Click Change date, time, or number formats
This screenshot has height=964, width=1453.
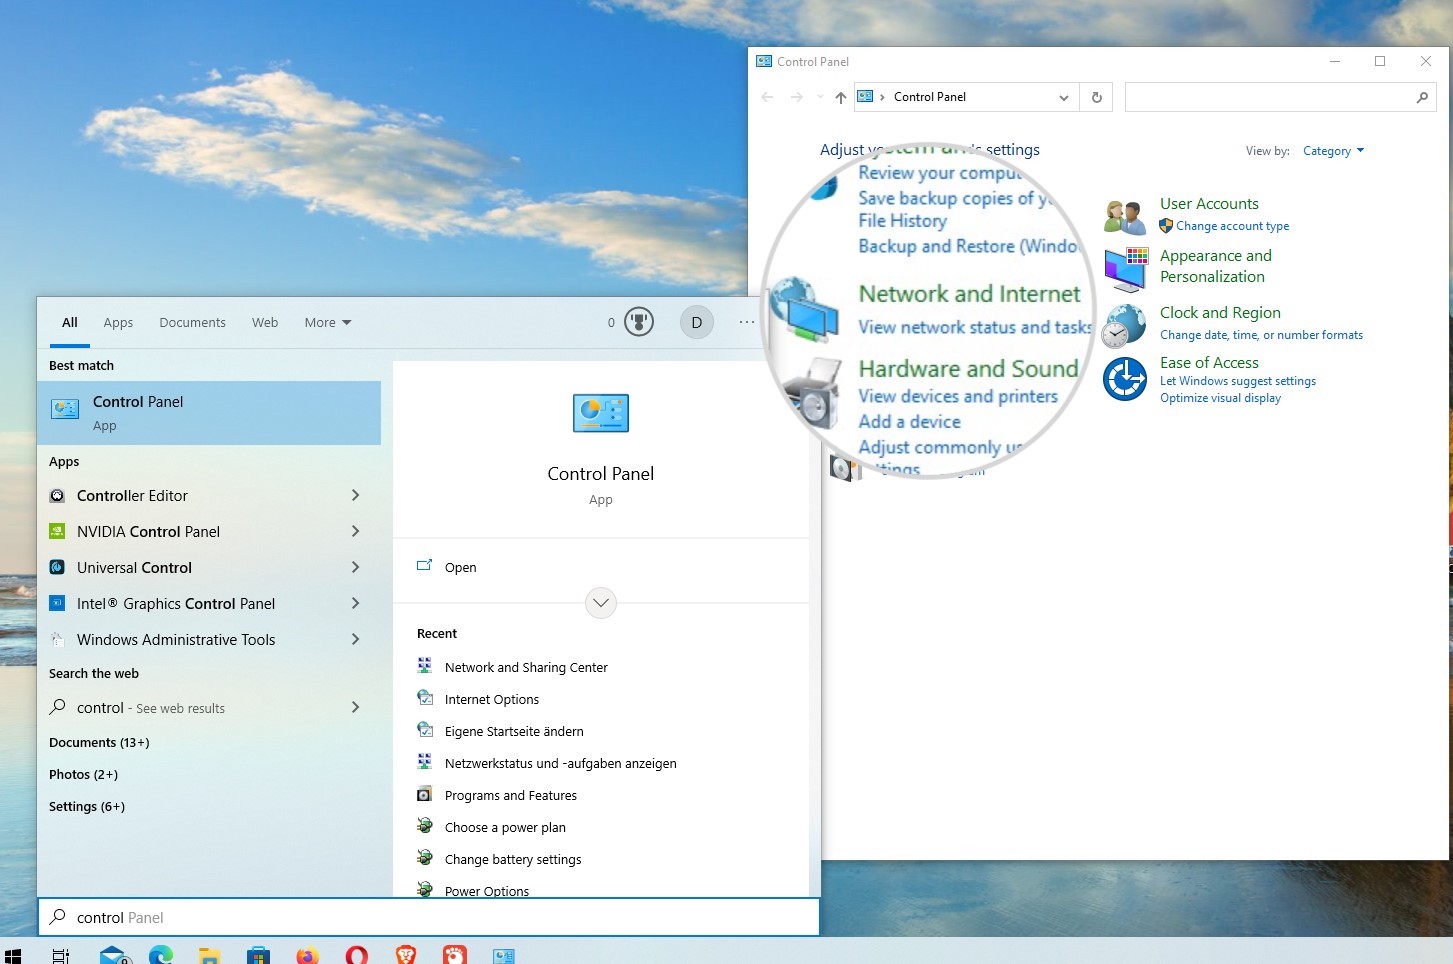point(1261,335)
